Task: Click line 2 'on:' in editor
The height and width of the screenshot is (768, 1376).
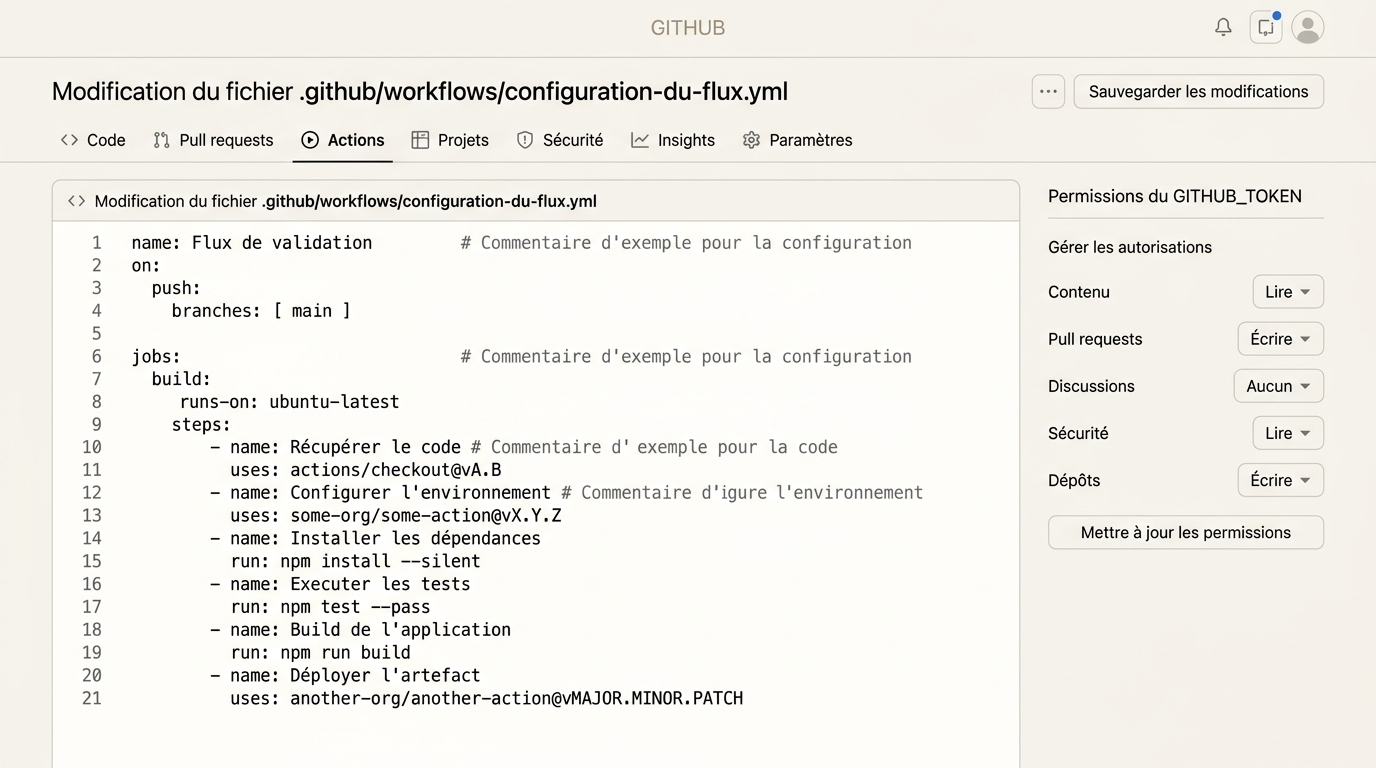Action: [x=146, y=265]
